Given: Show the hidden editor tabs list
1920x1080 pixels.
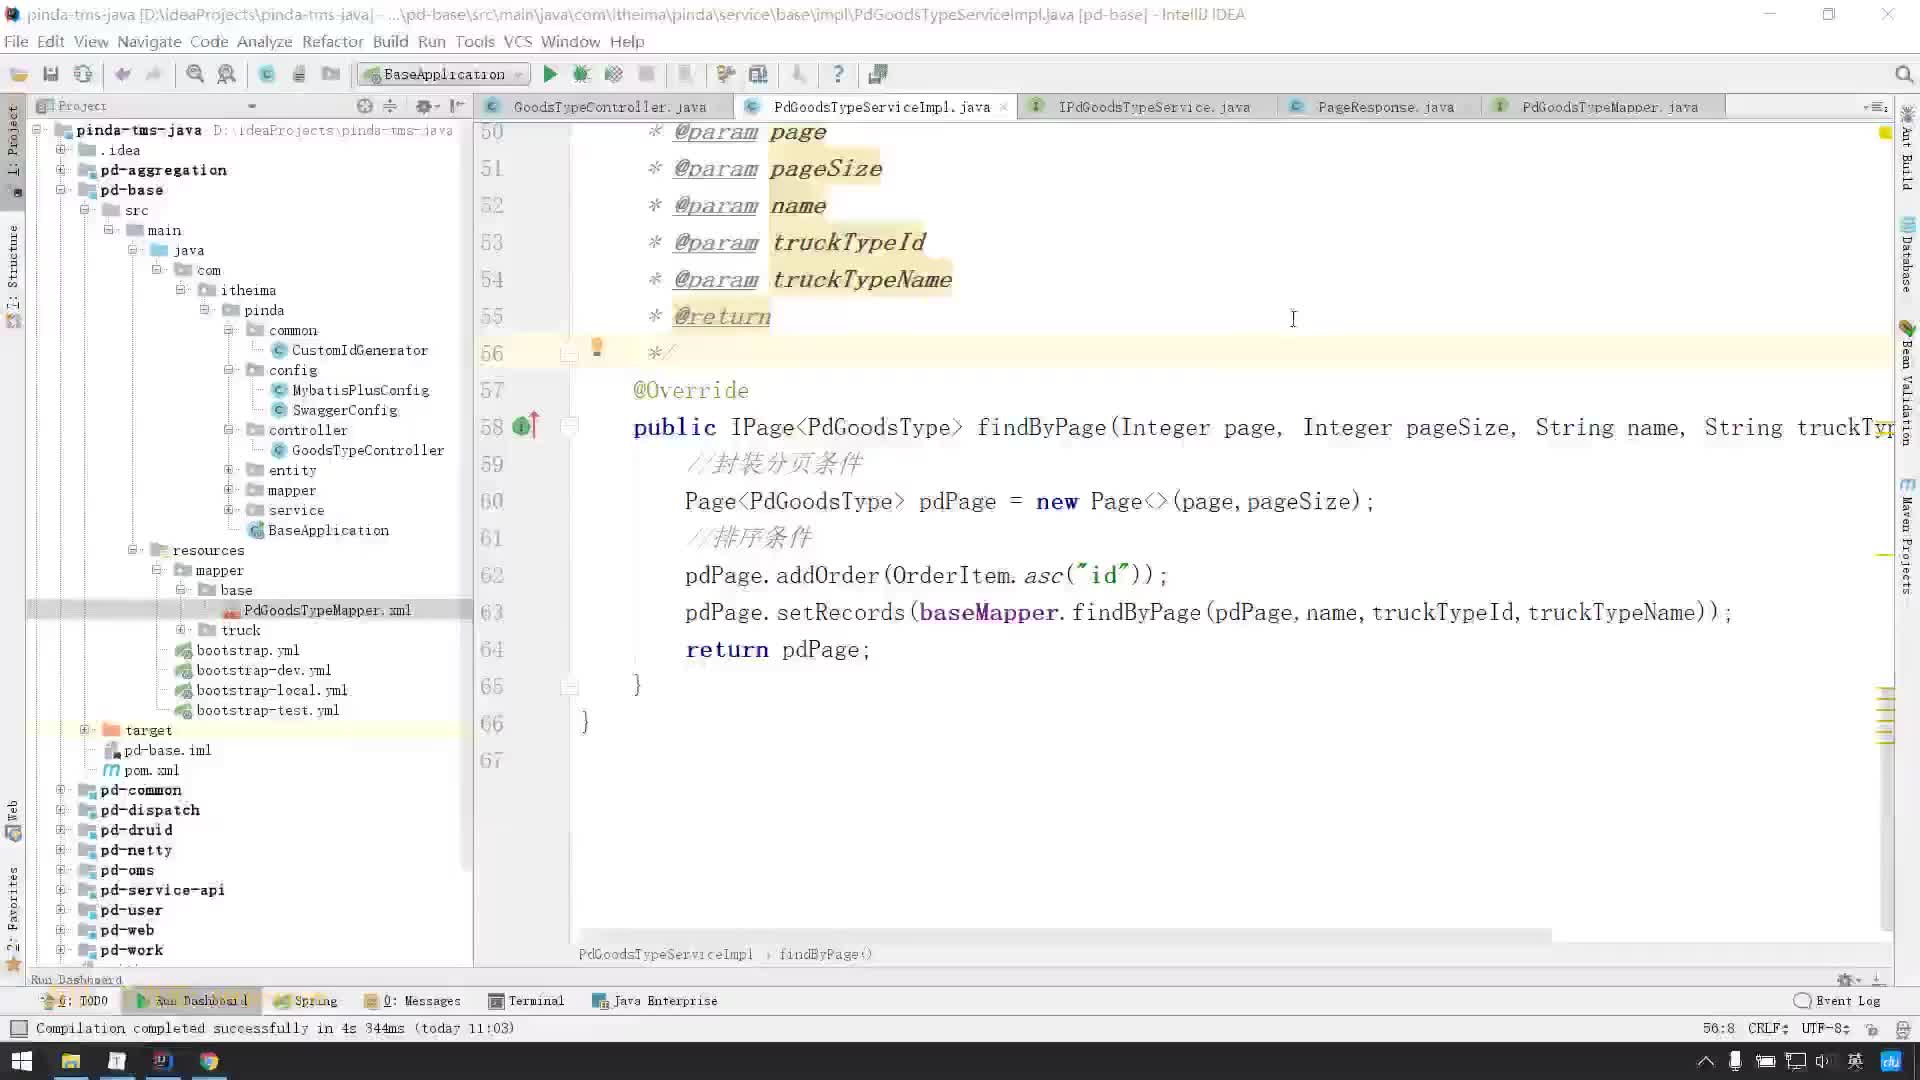Looking at the screenshot, I should tap(1876, 107).
